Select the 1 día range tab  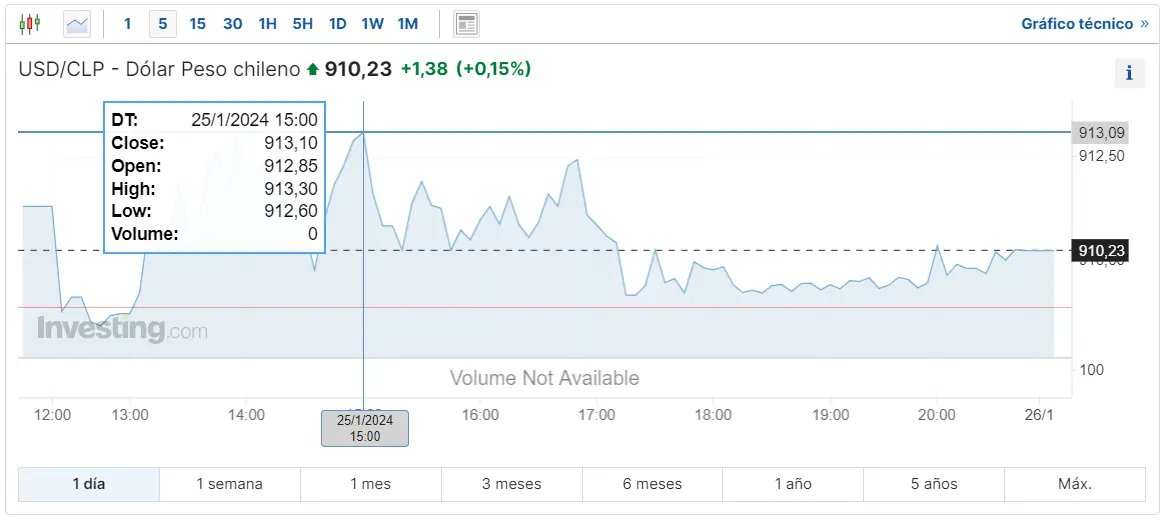point(89,484)
